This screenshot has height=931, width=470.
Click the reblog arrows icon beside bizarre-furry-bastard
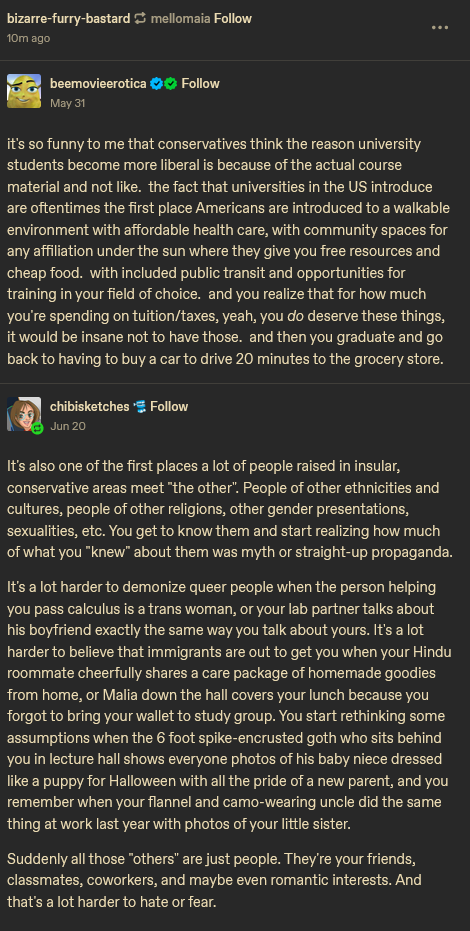pyautogui.click(x=141, y=18)
